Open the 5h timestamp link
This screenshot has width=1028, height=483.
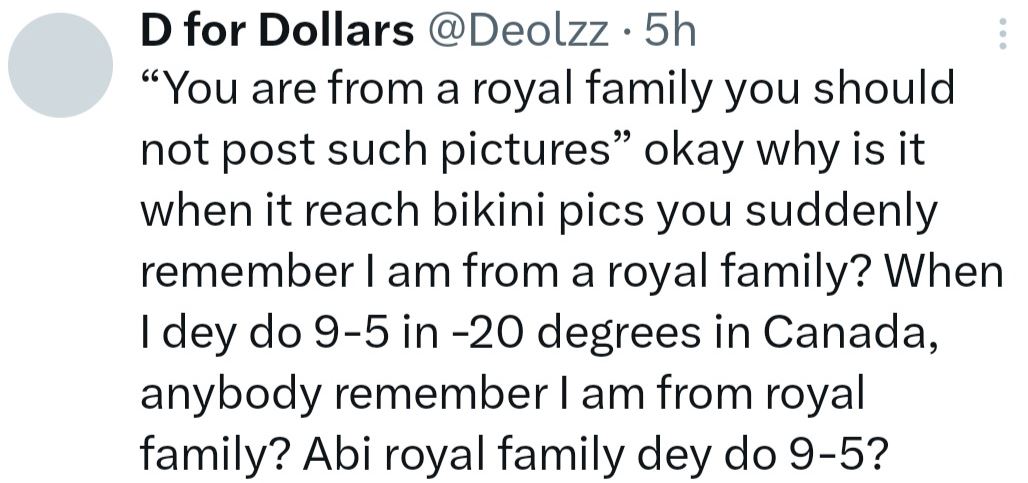(670, 32)
